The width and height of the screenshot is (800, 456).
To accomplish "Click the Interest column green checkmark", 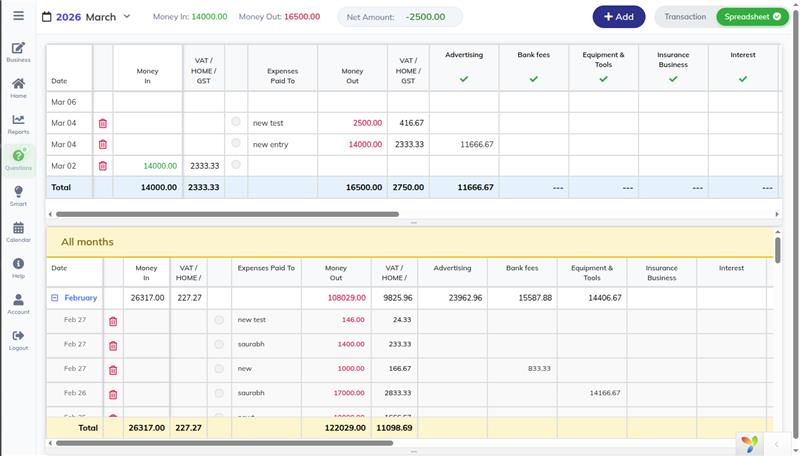I will (743, 79).
